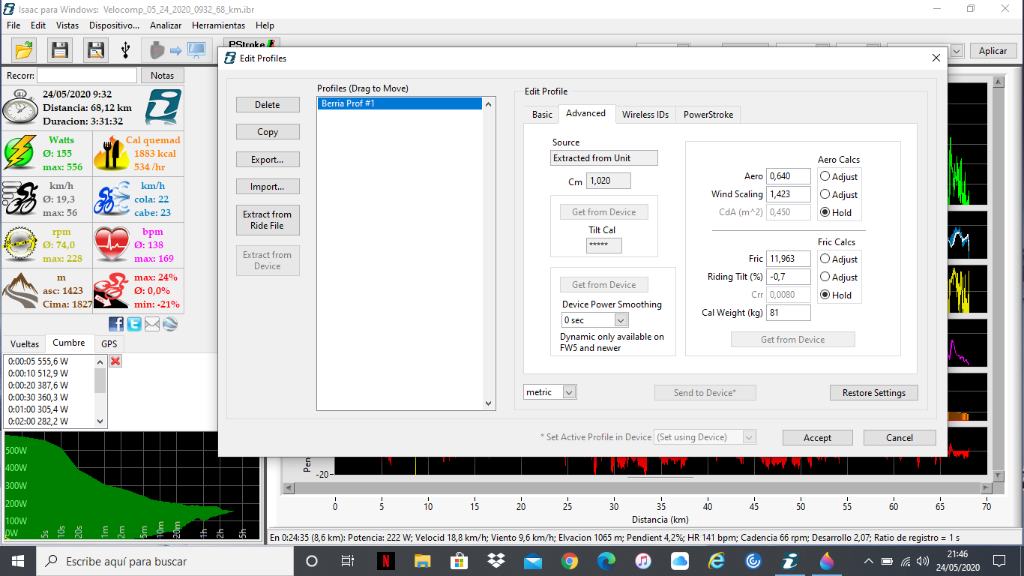Open the dropdown left of Aplicar button
This screenshot has width=1024, height=576.
click(957, 50)
